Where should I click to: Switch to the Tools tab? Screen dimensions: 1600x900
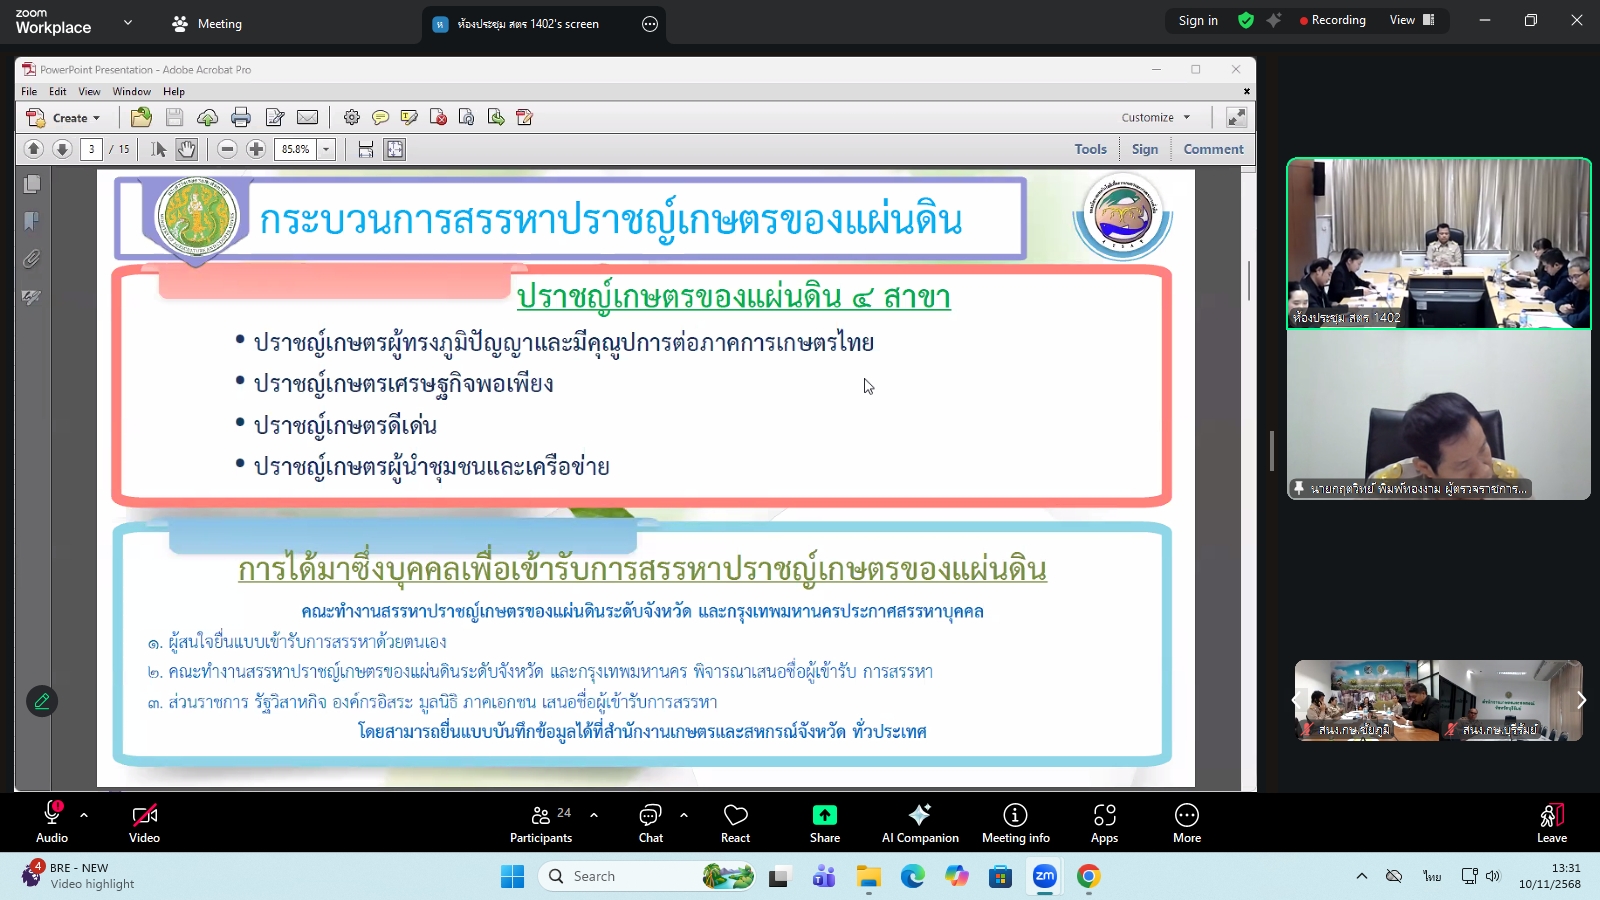[x=1089, y=148]
